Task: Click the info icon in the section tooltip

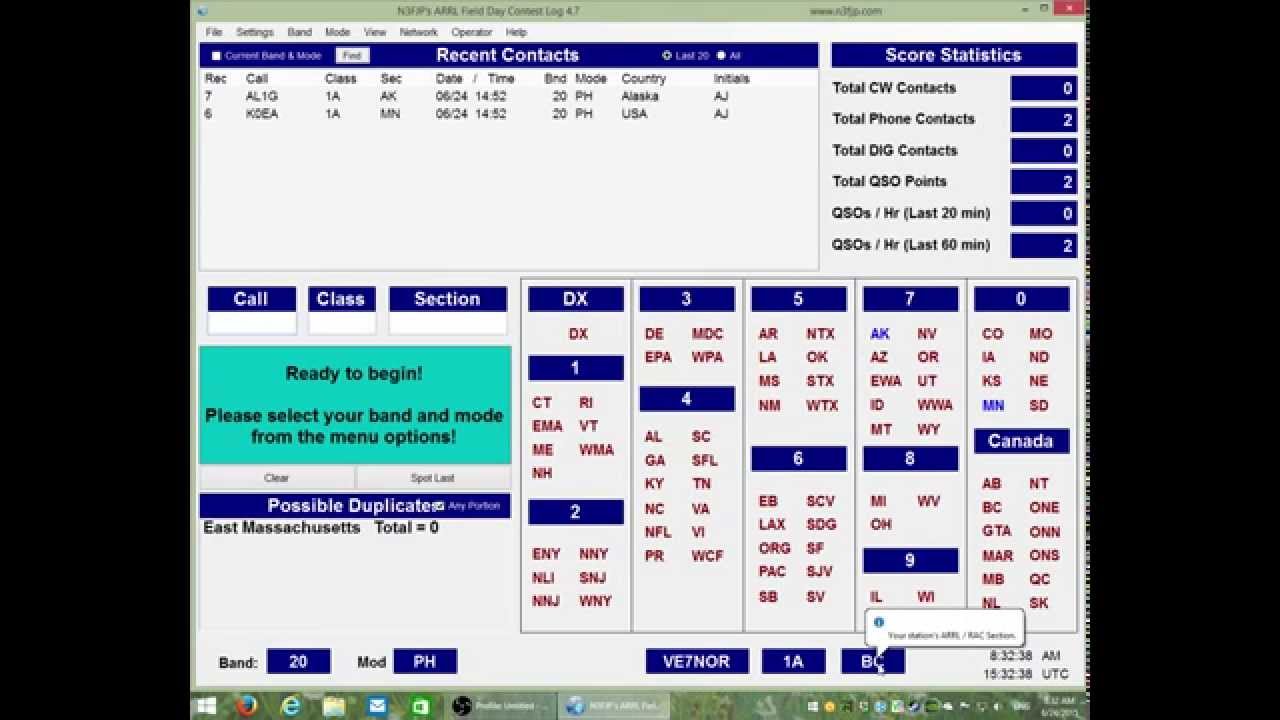Action: coord(879,621)
